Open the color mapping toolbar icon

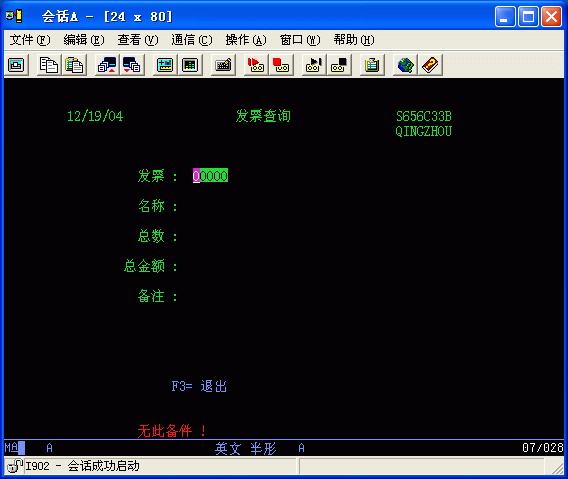[x=190, y=65]
